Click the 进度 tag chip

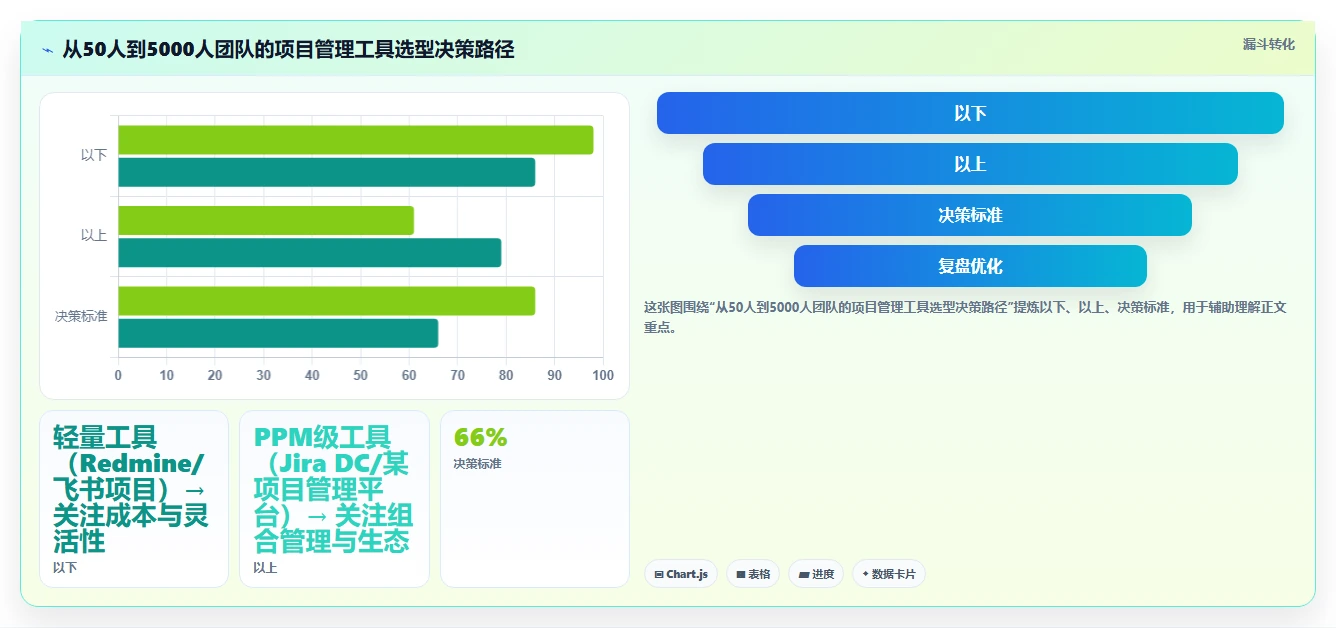816,574
